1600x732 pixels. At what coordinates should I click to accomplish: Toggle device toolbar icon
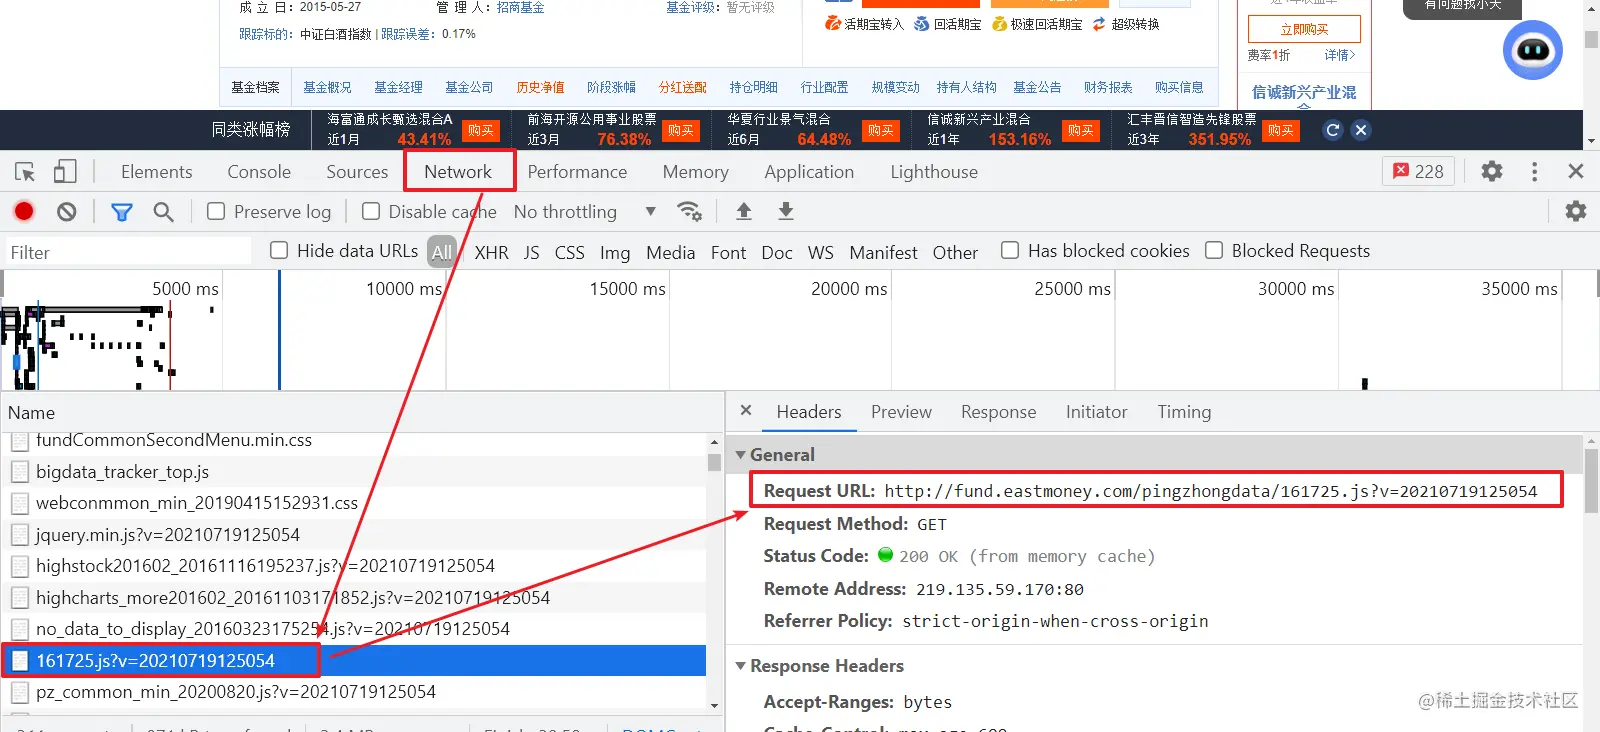(x=65, y=172)
